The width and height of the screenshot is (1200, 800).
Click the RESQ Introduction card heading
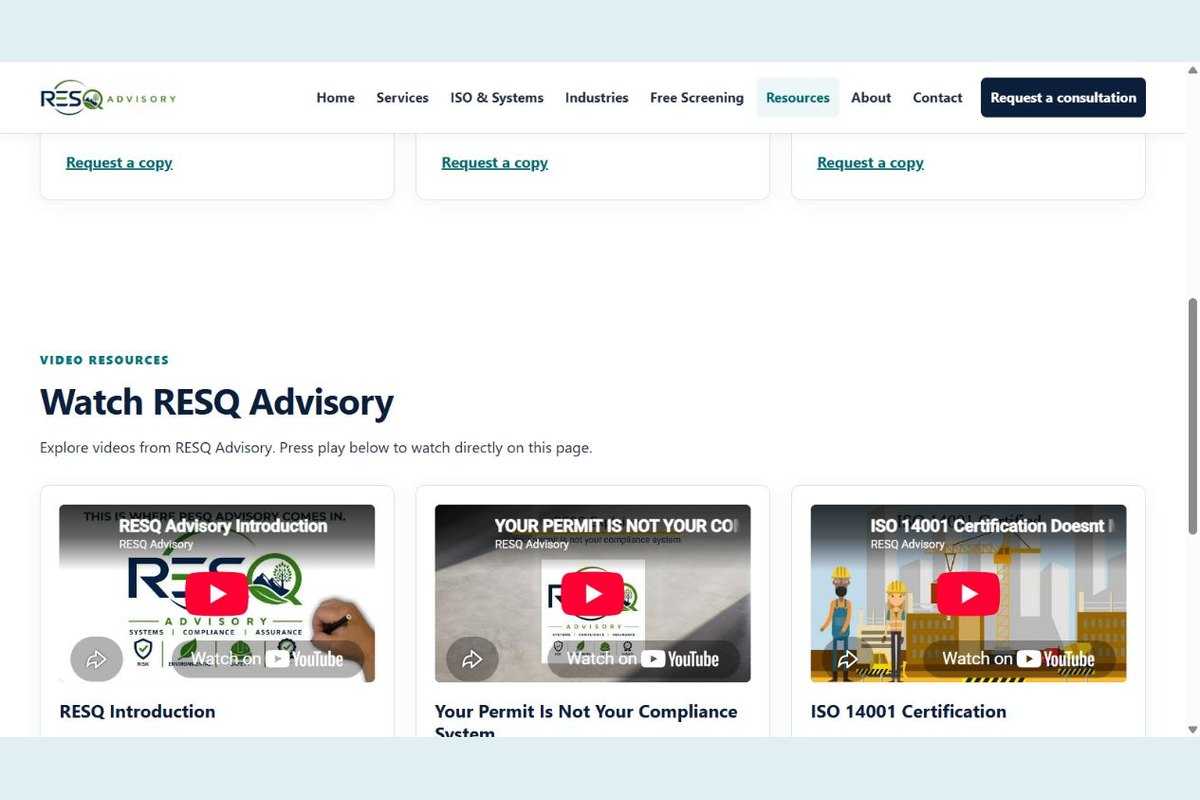(137, 712)
